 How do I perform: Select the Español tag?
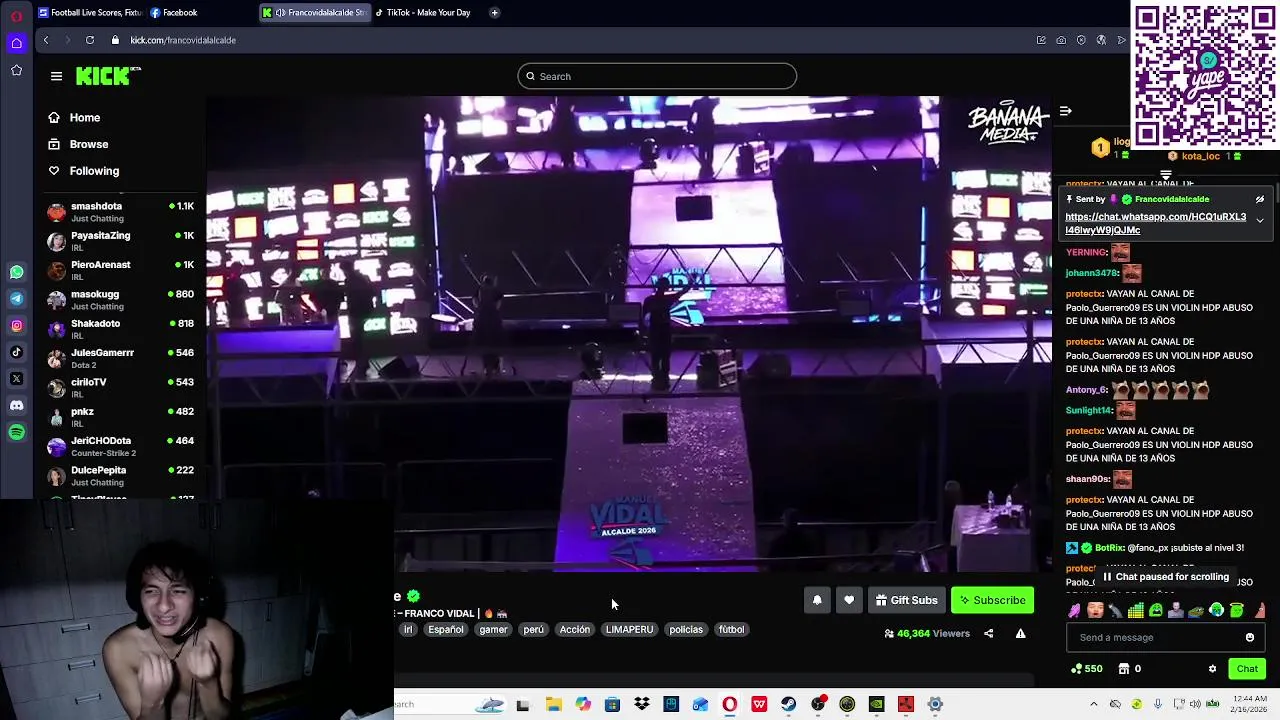[x=446, y=630]
